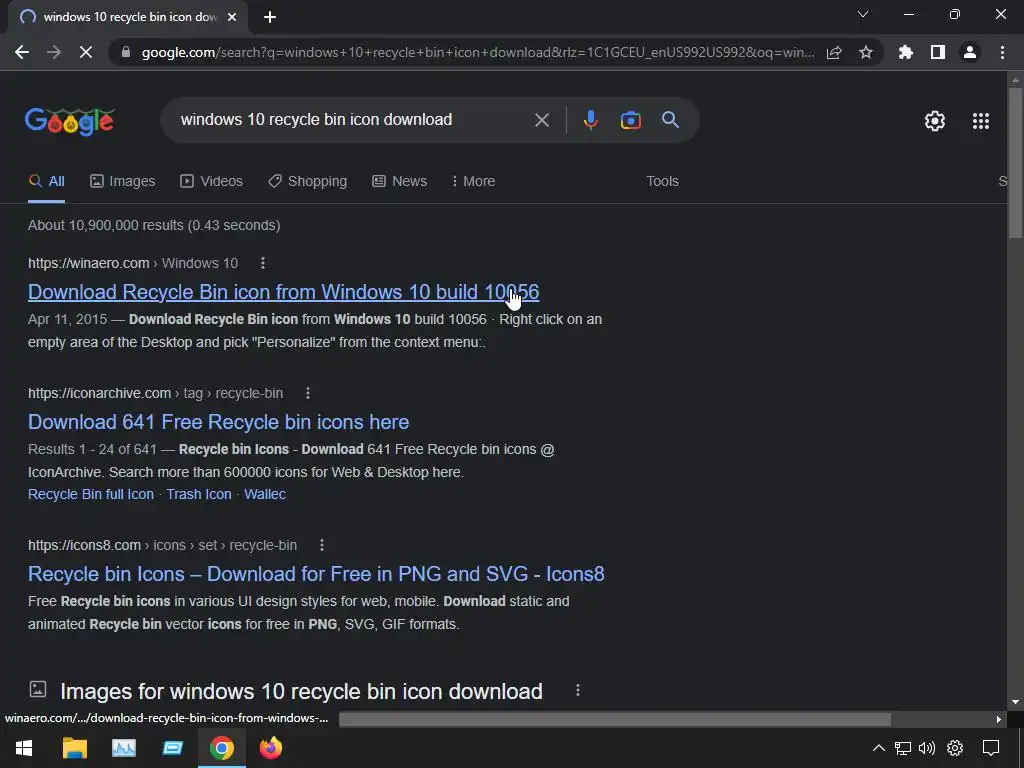Close the 'windows 10 recycle bin icon' tab
This screenshot has width=1024, height=768.
232,17
